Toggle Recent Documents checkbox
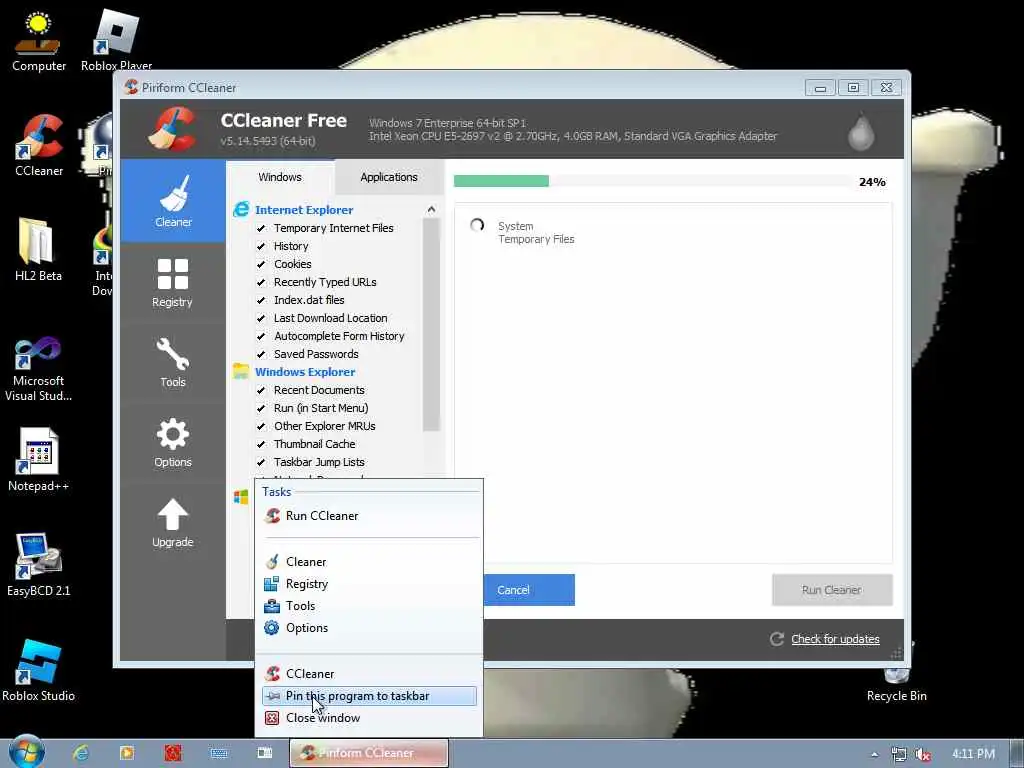 point(261,390)
